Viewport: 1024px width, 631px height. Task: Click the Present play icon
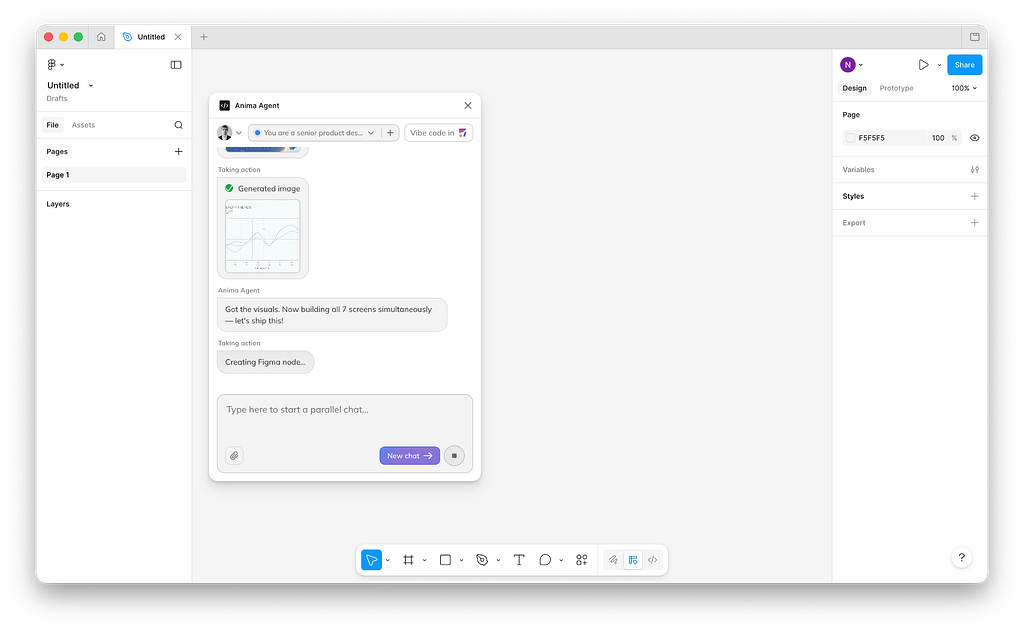[x=923, y=65]
